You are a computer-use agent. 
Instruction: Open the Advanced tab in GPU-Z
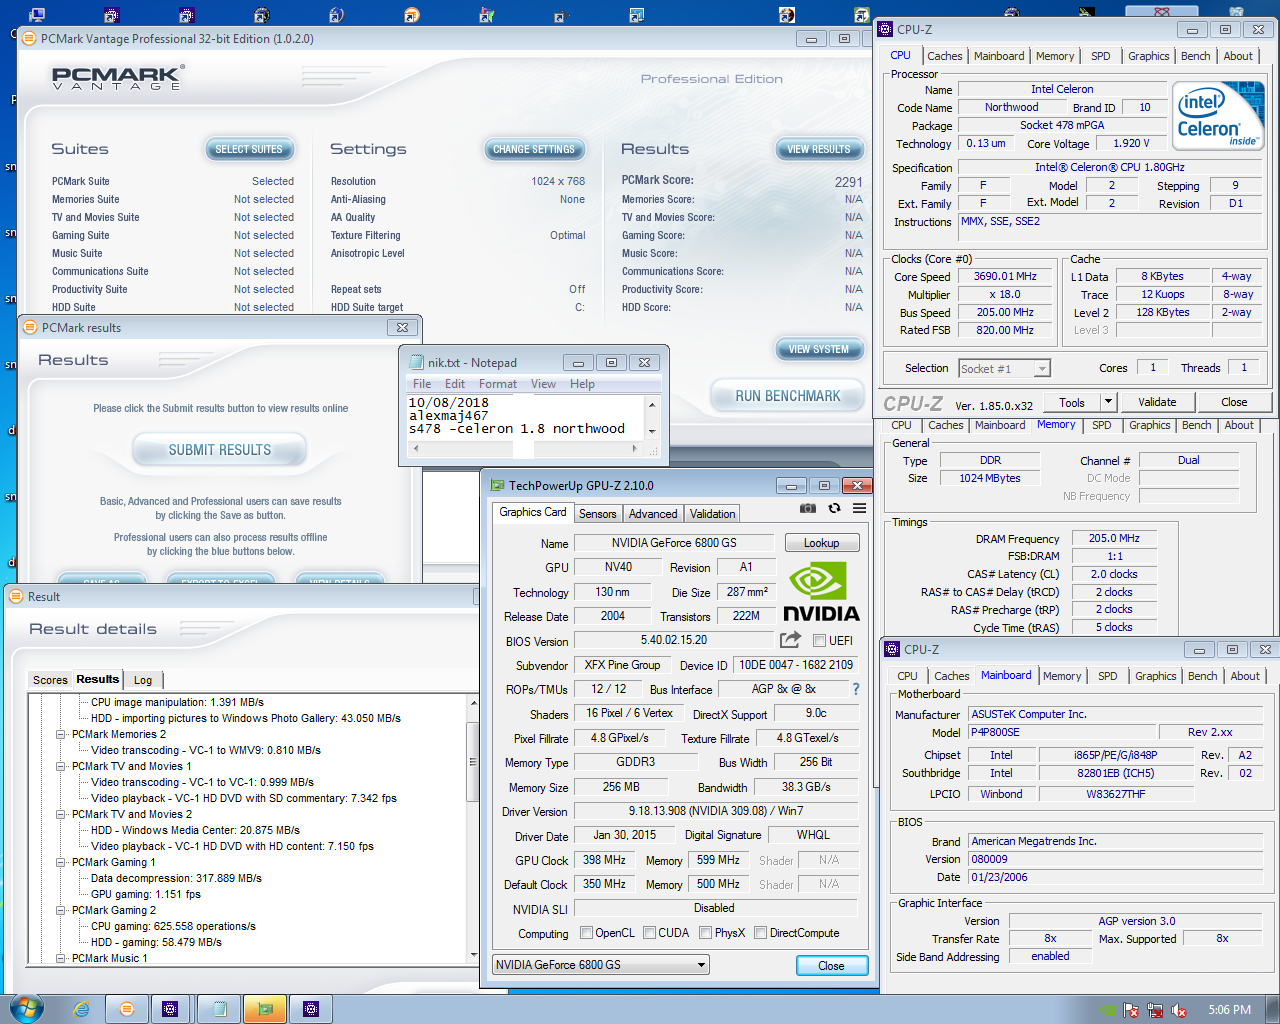(653, 514)
